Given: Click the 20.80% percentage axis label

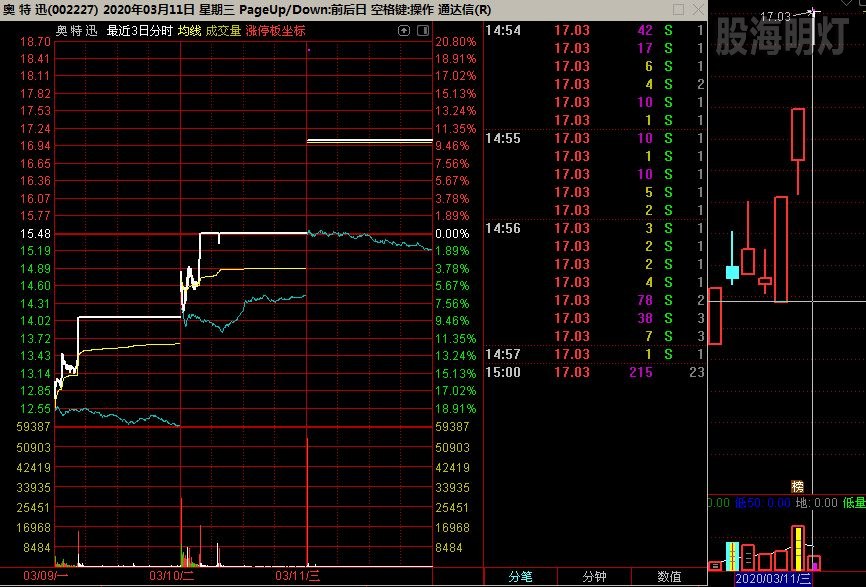Looking at the screenshot, I should coord(456,42).
